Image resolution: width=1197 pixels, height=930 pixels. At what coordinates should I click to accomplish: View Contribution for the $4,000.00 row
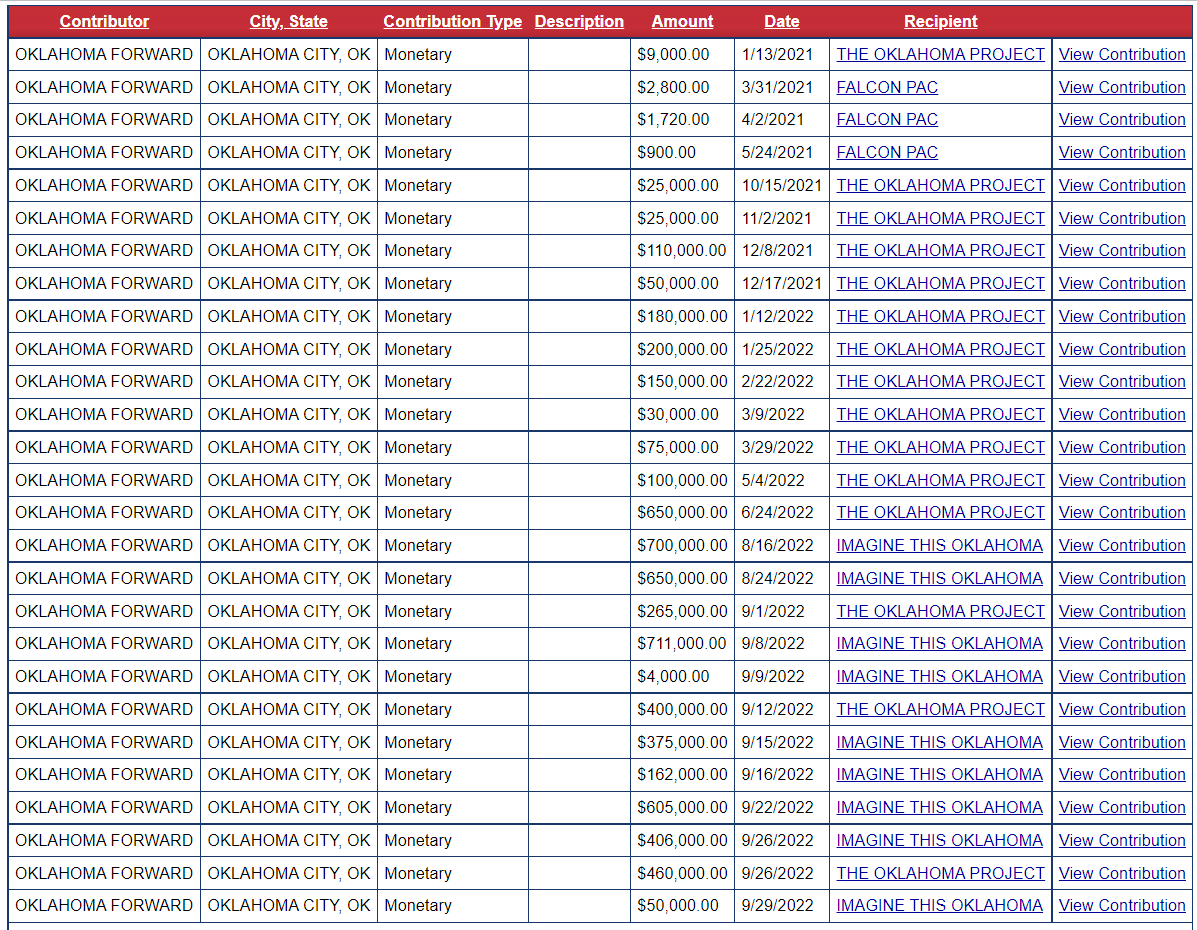click(1122, 677)
